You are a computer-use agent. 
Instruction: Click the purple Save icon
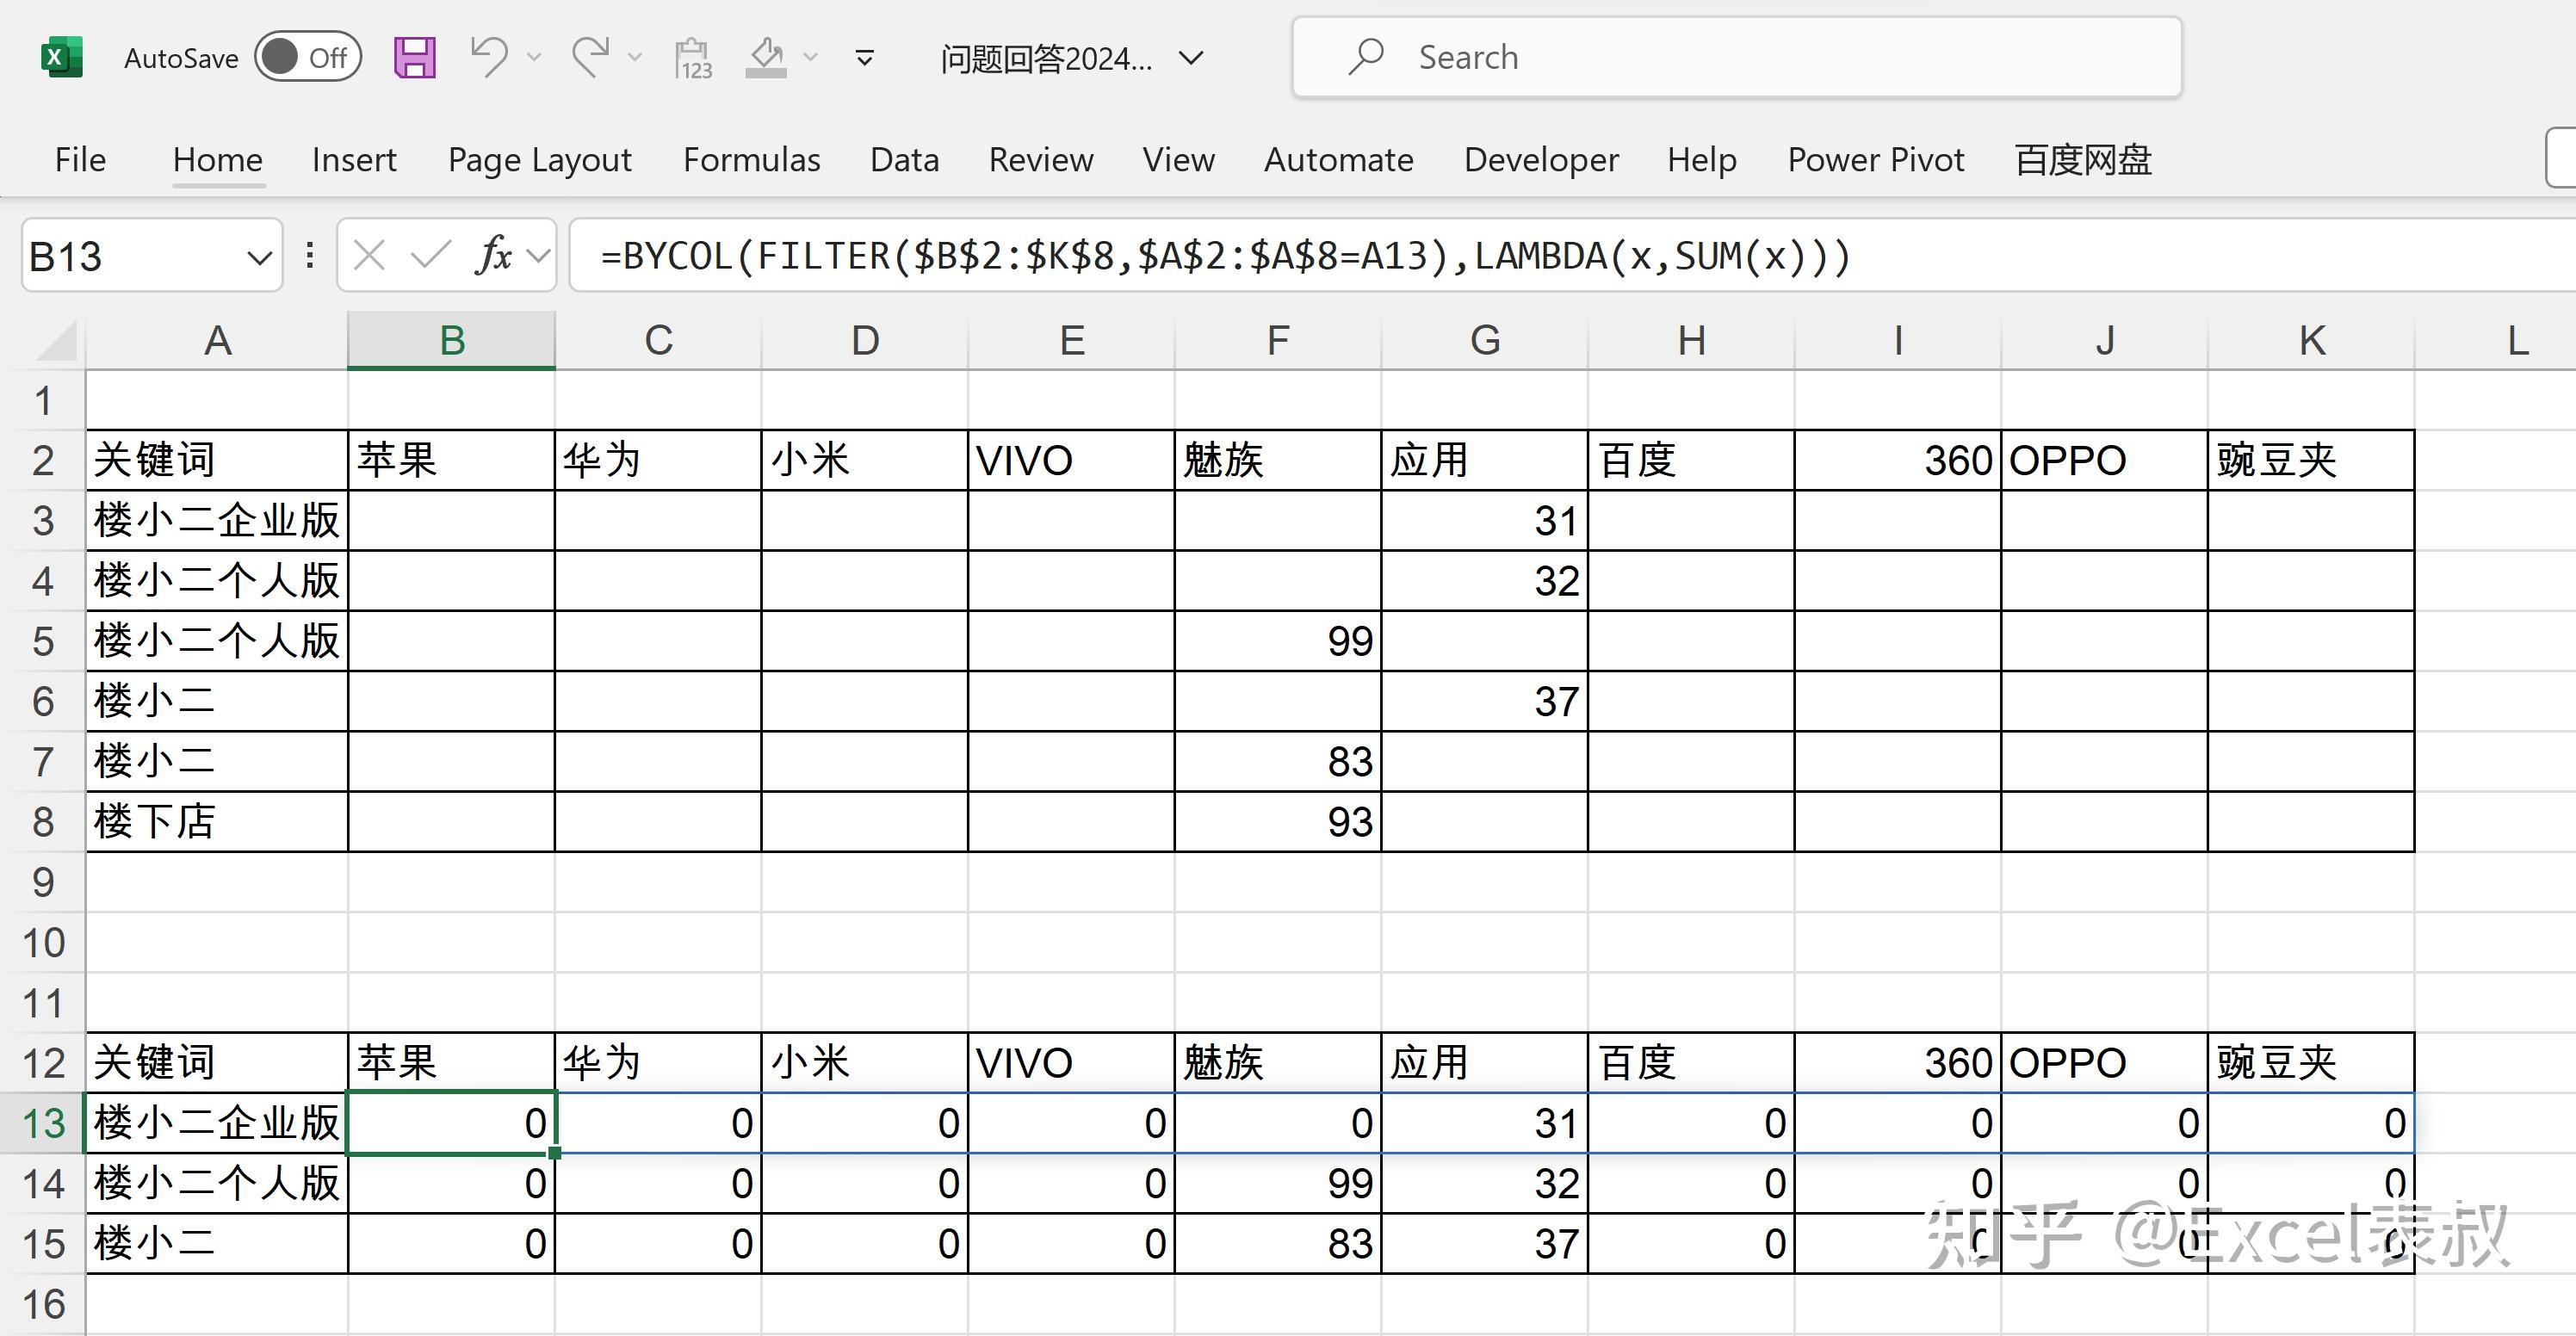click(415, 57)
